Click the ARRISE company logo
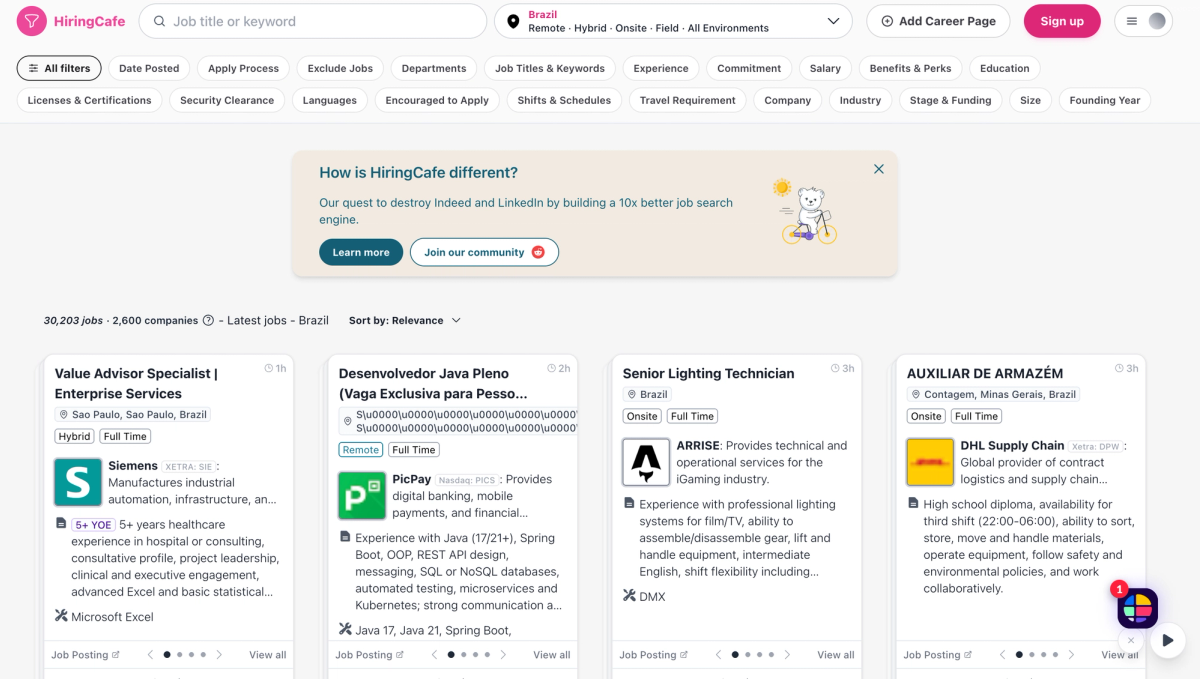The width and height of the screenshot is (1200, 679). coord(646,462)
